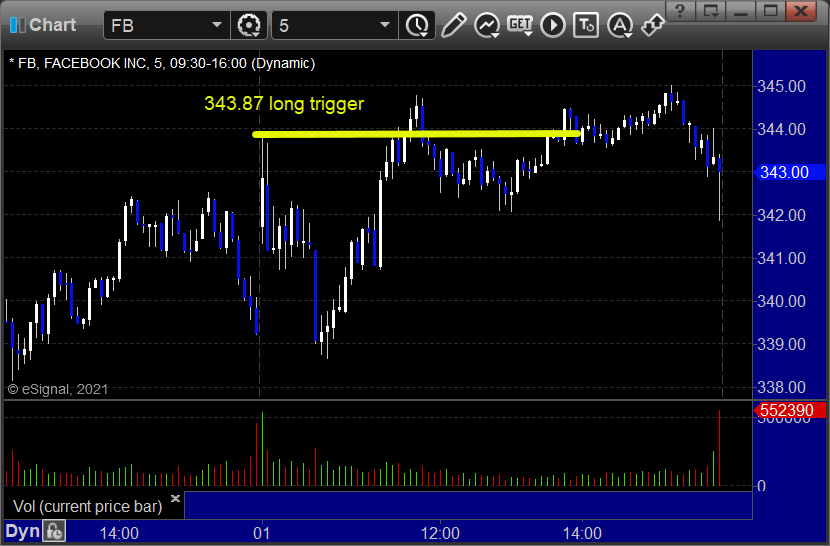
Task: Select the 343.87 long trigger annotation
Action: click(x=284, y=103)
